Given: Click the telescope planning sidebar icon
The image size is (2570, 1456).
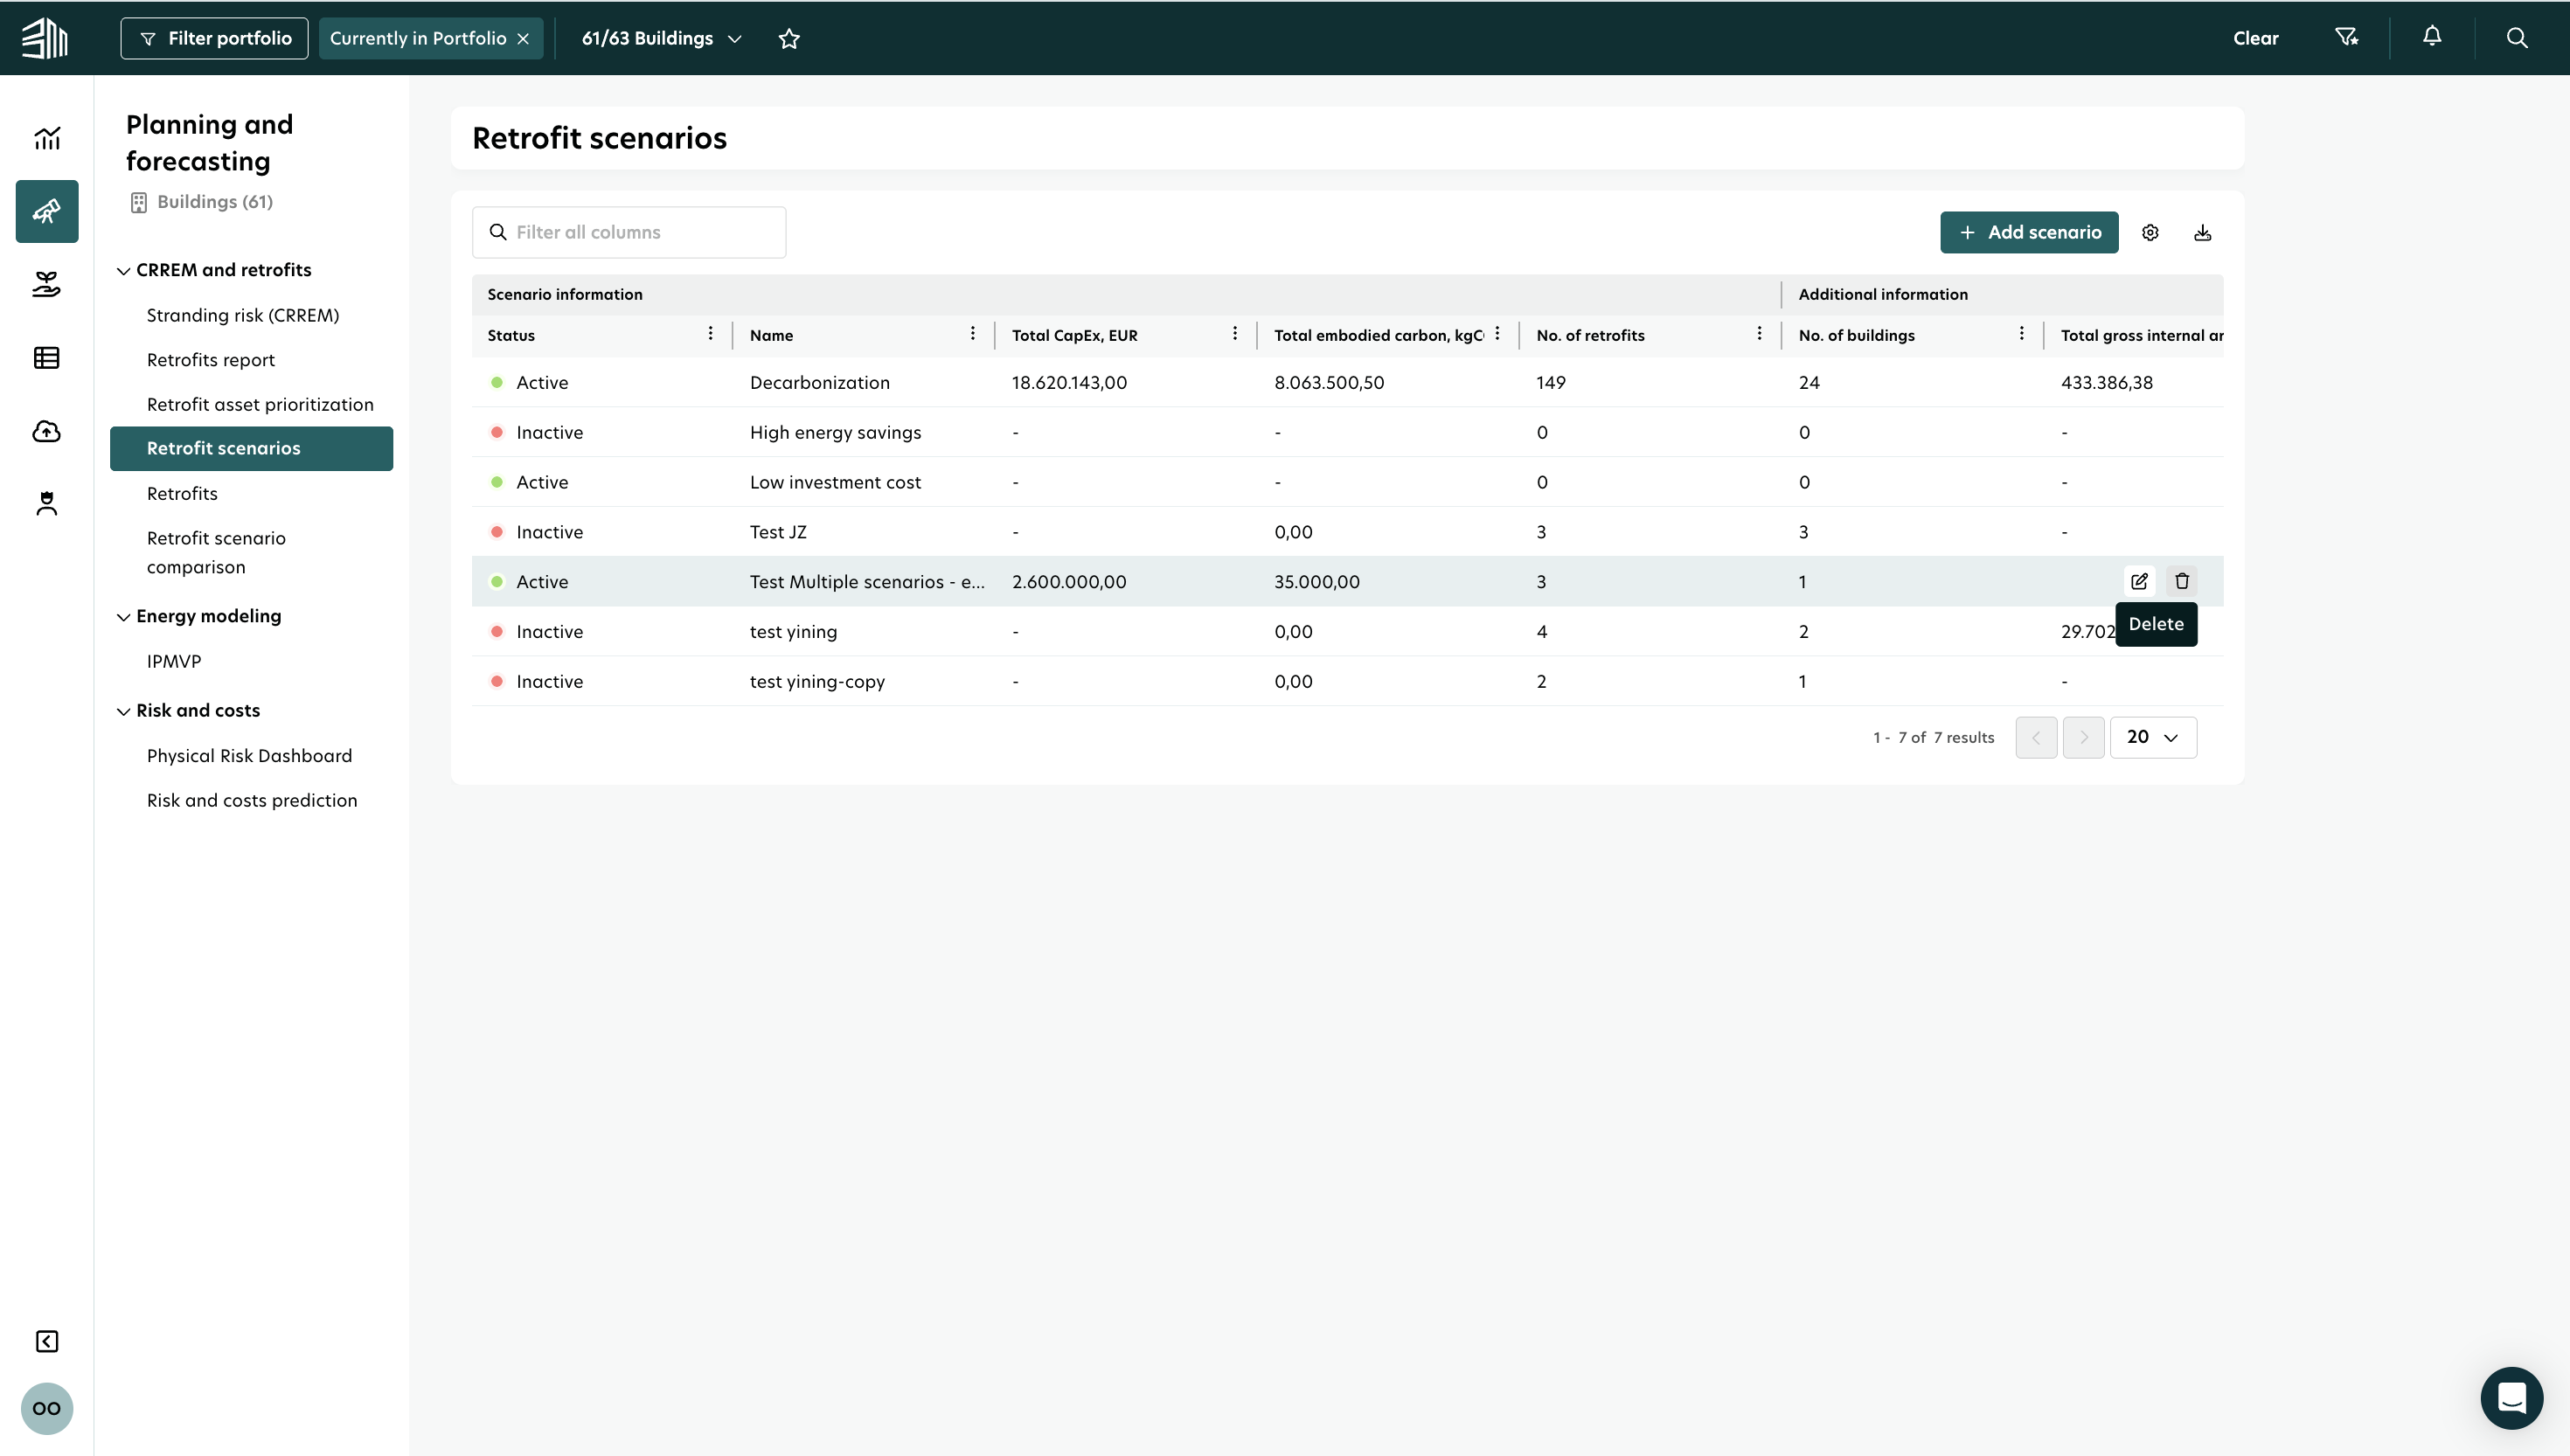Looking at the screenshot, I should pos(47,211).
